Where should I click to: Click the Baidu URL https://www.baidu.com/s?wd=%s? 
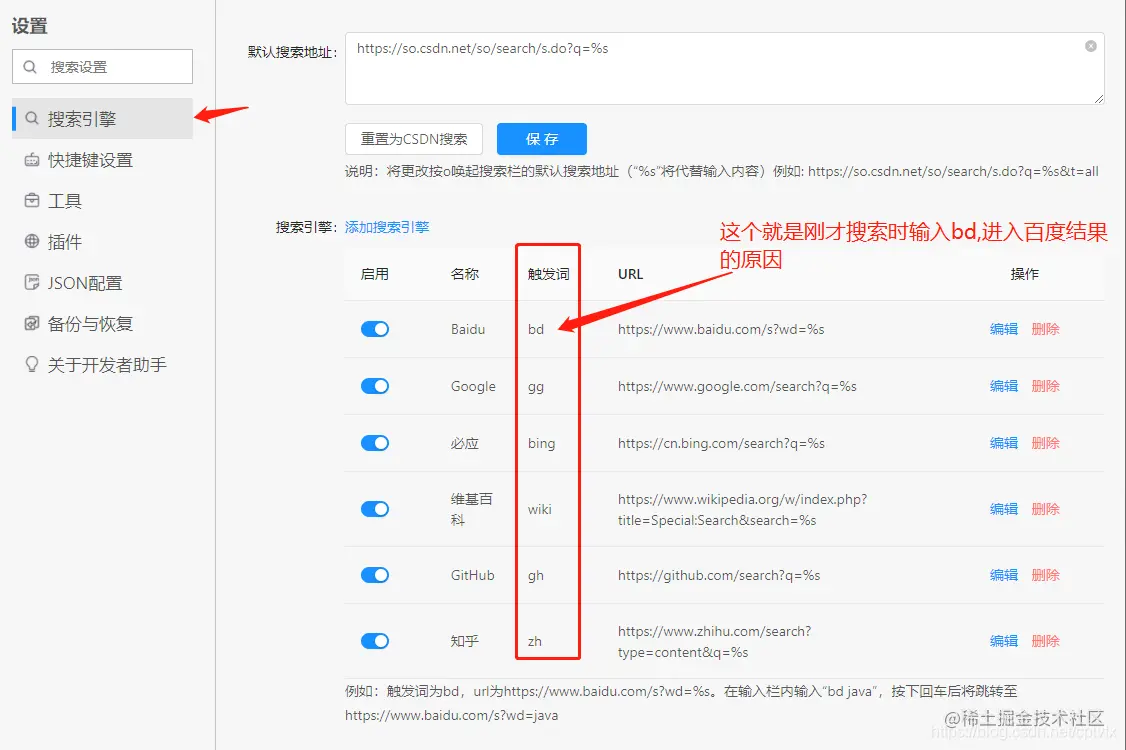tap(721, 329)
